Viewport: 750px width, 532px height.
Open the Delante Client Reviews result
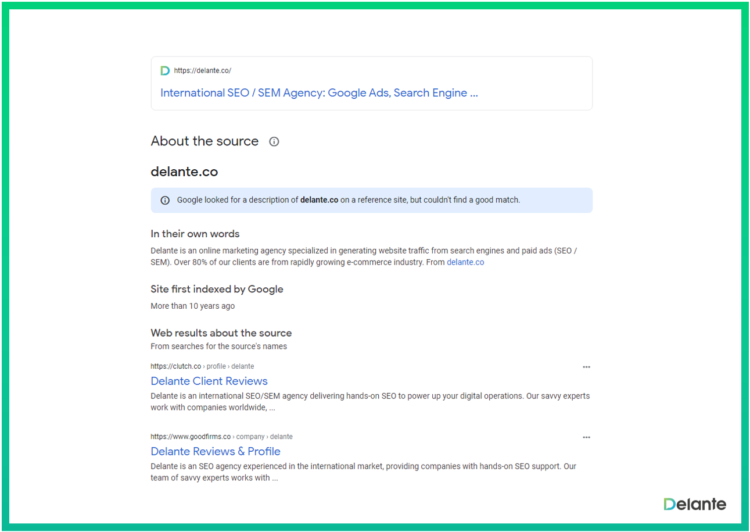209,381
